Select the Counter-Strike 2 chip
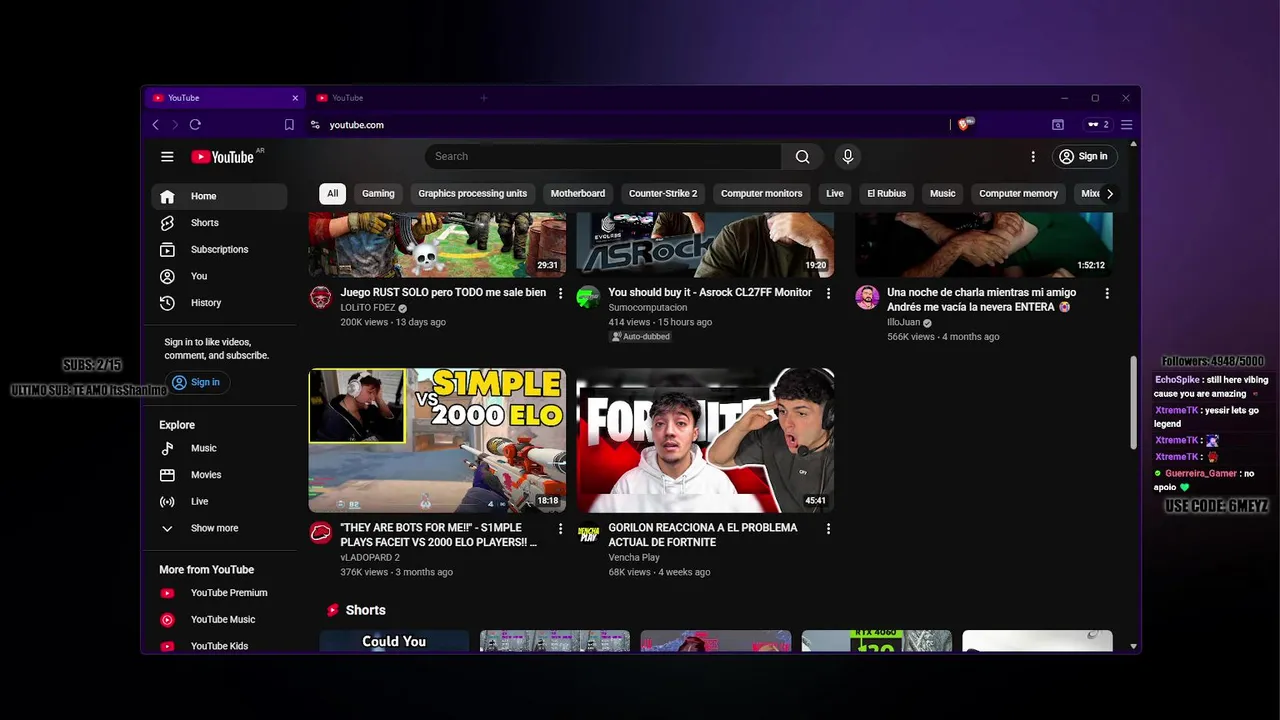Image resolution: width=1280 pixels, height=720 pixels. pyautogui.click(x=663, y=194)
